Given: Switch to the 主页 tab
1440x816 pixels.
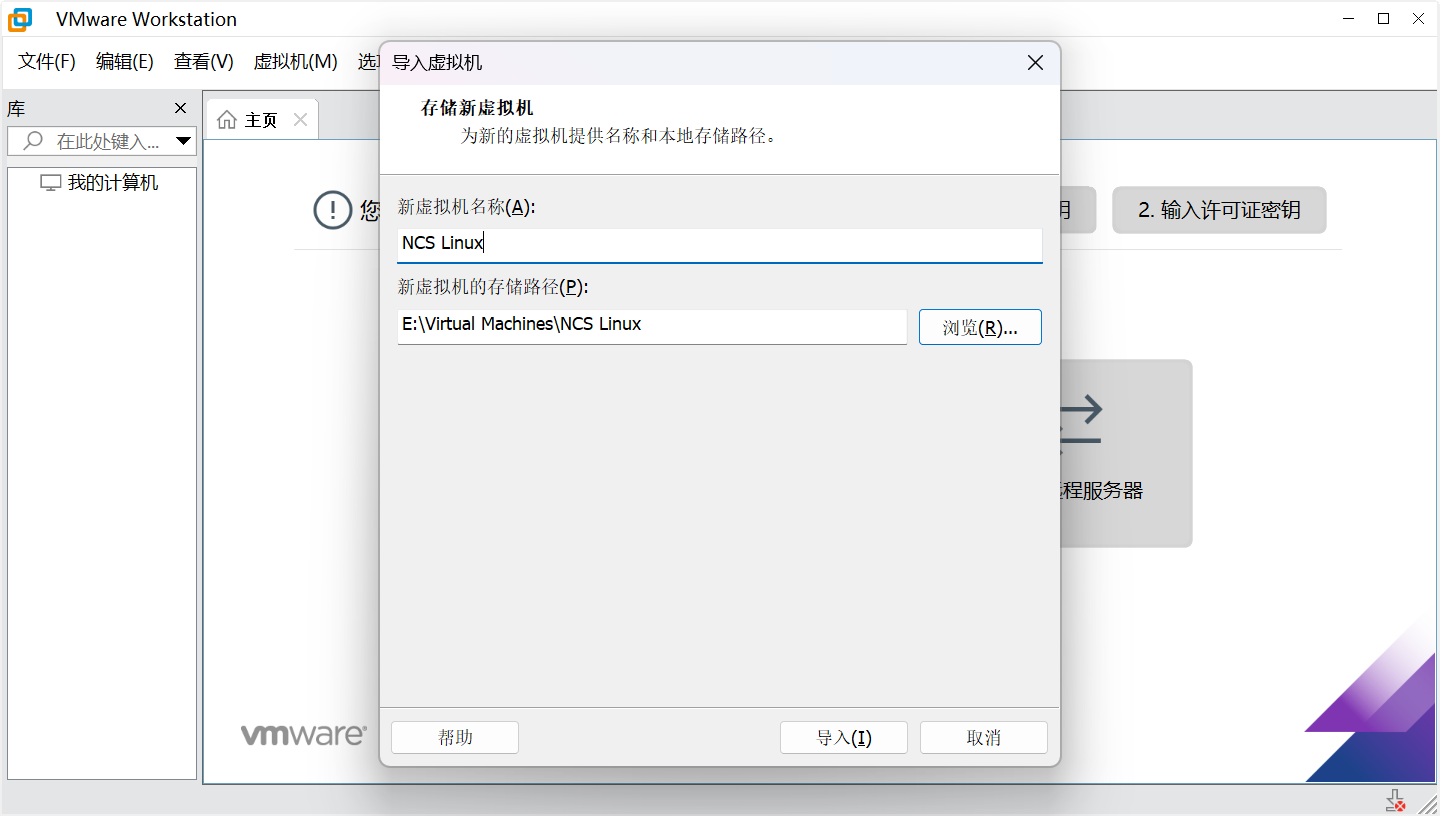Looking at the screenshot, I should (261, 120).
